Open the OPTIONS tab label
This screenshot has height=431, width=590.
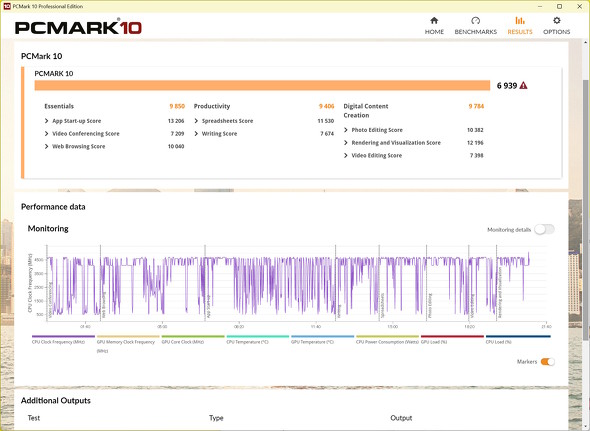click(557, 32)
